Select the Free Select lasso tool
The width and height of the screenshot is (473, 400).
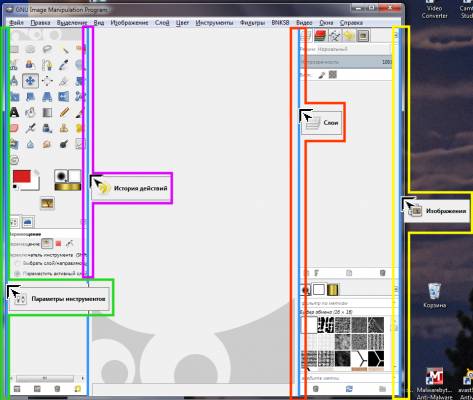47,49
